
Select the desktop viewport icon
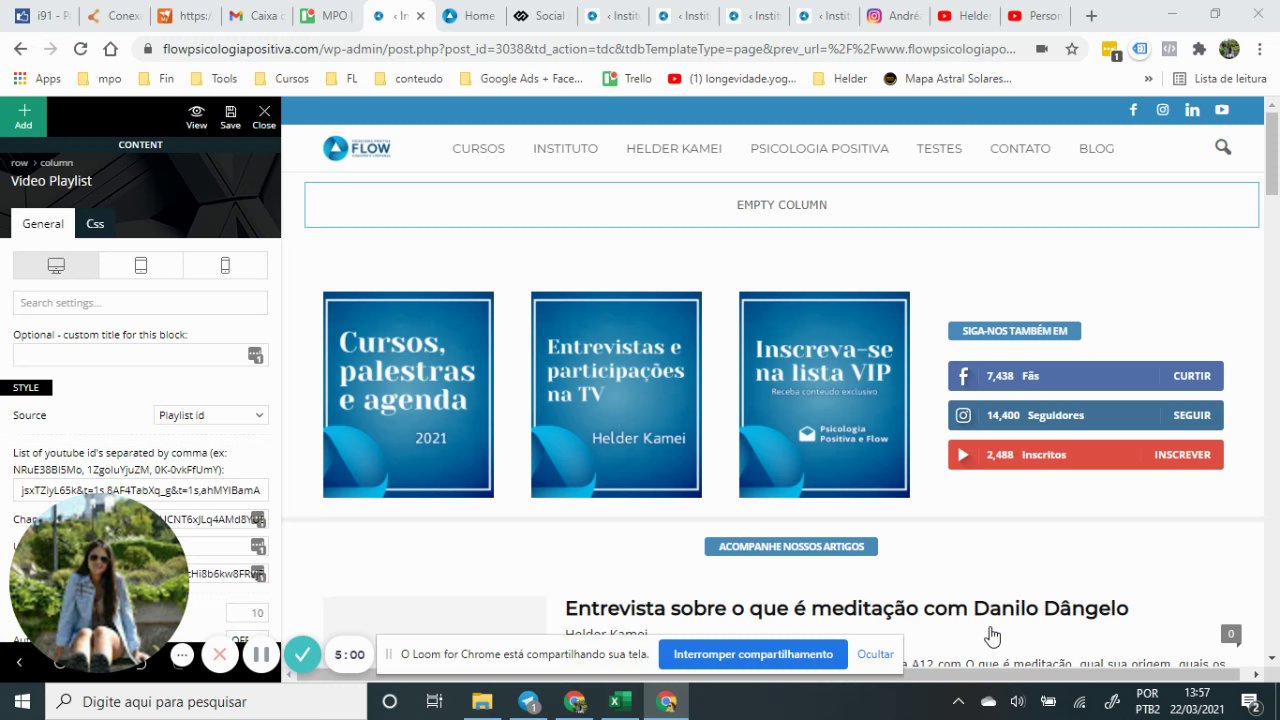(56, 265)
